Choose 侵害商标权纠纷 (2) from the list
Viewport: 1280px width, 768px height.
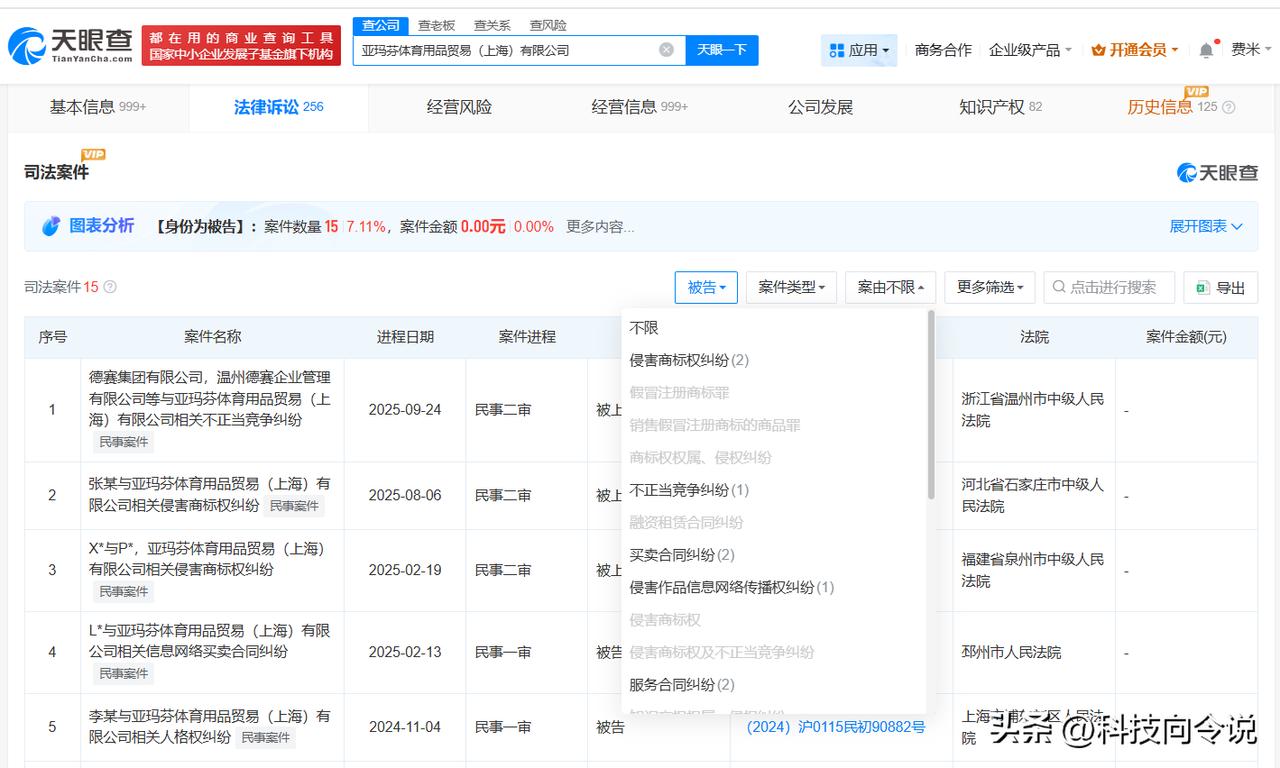689,360
